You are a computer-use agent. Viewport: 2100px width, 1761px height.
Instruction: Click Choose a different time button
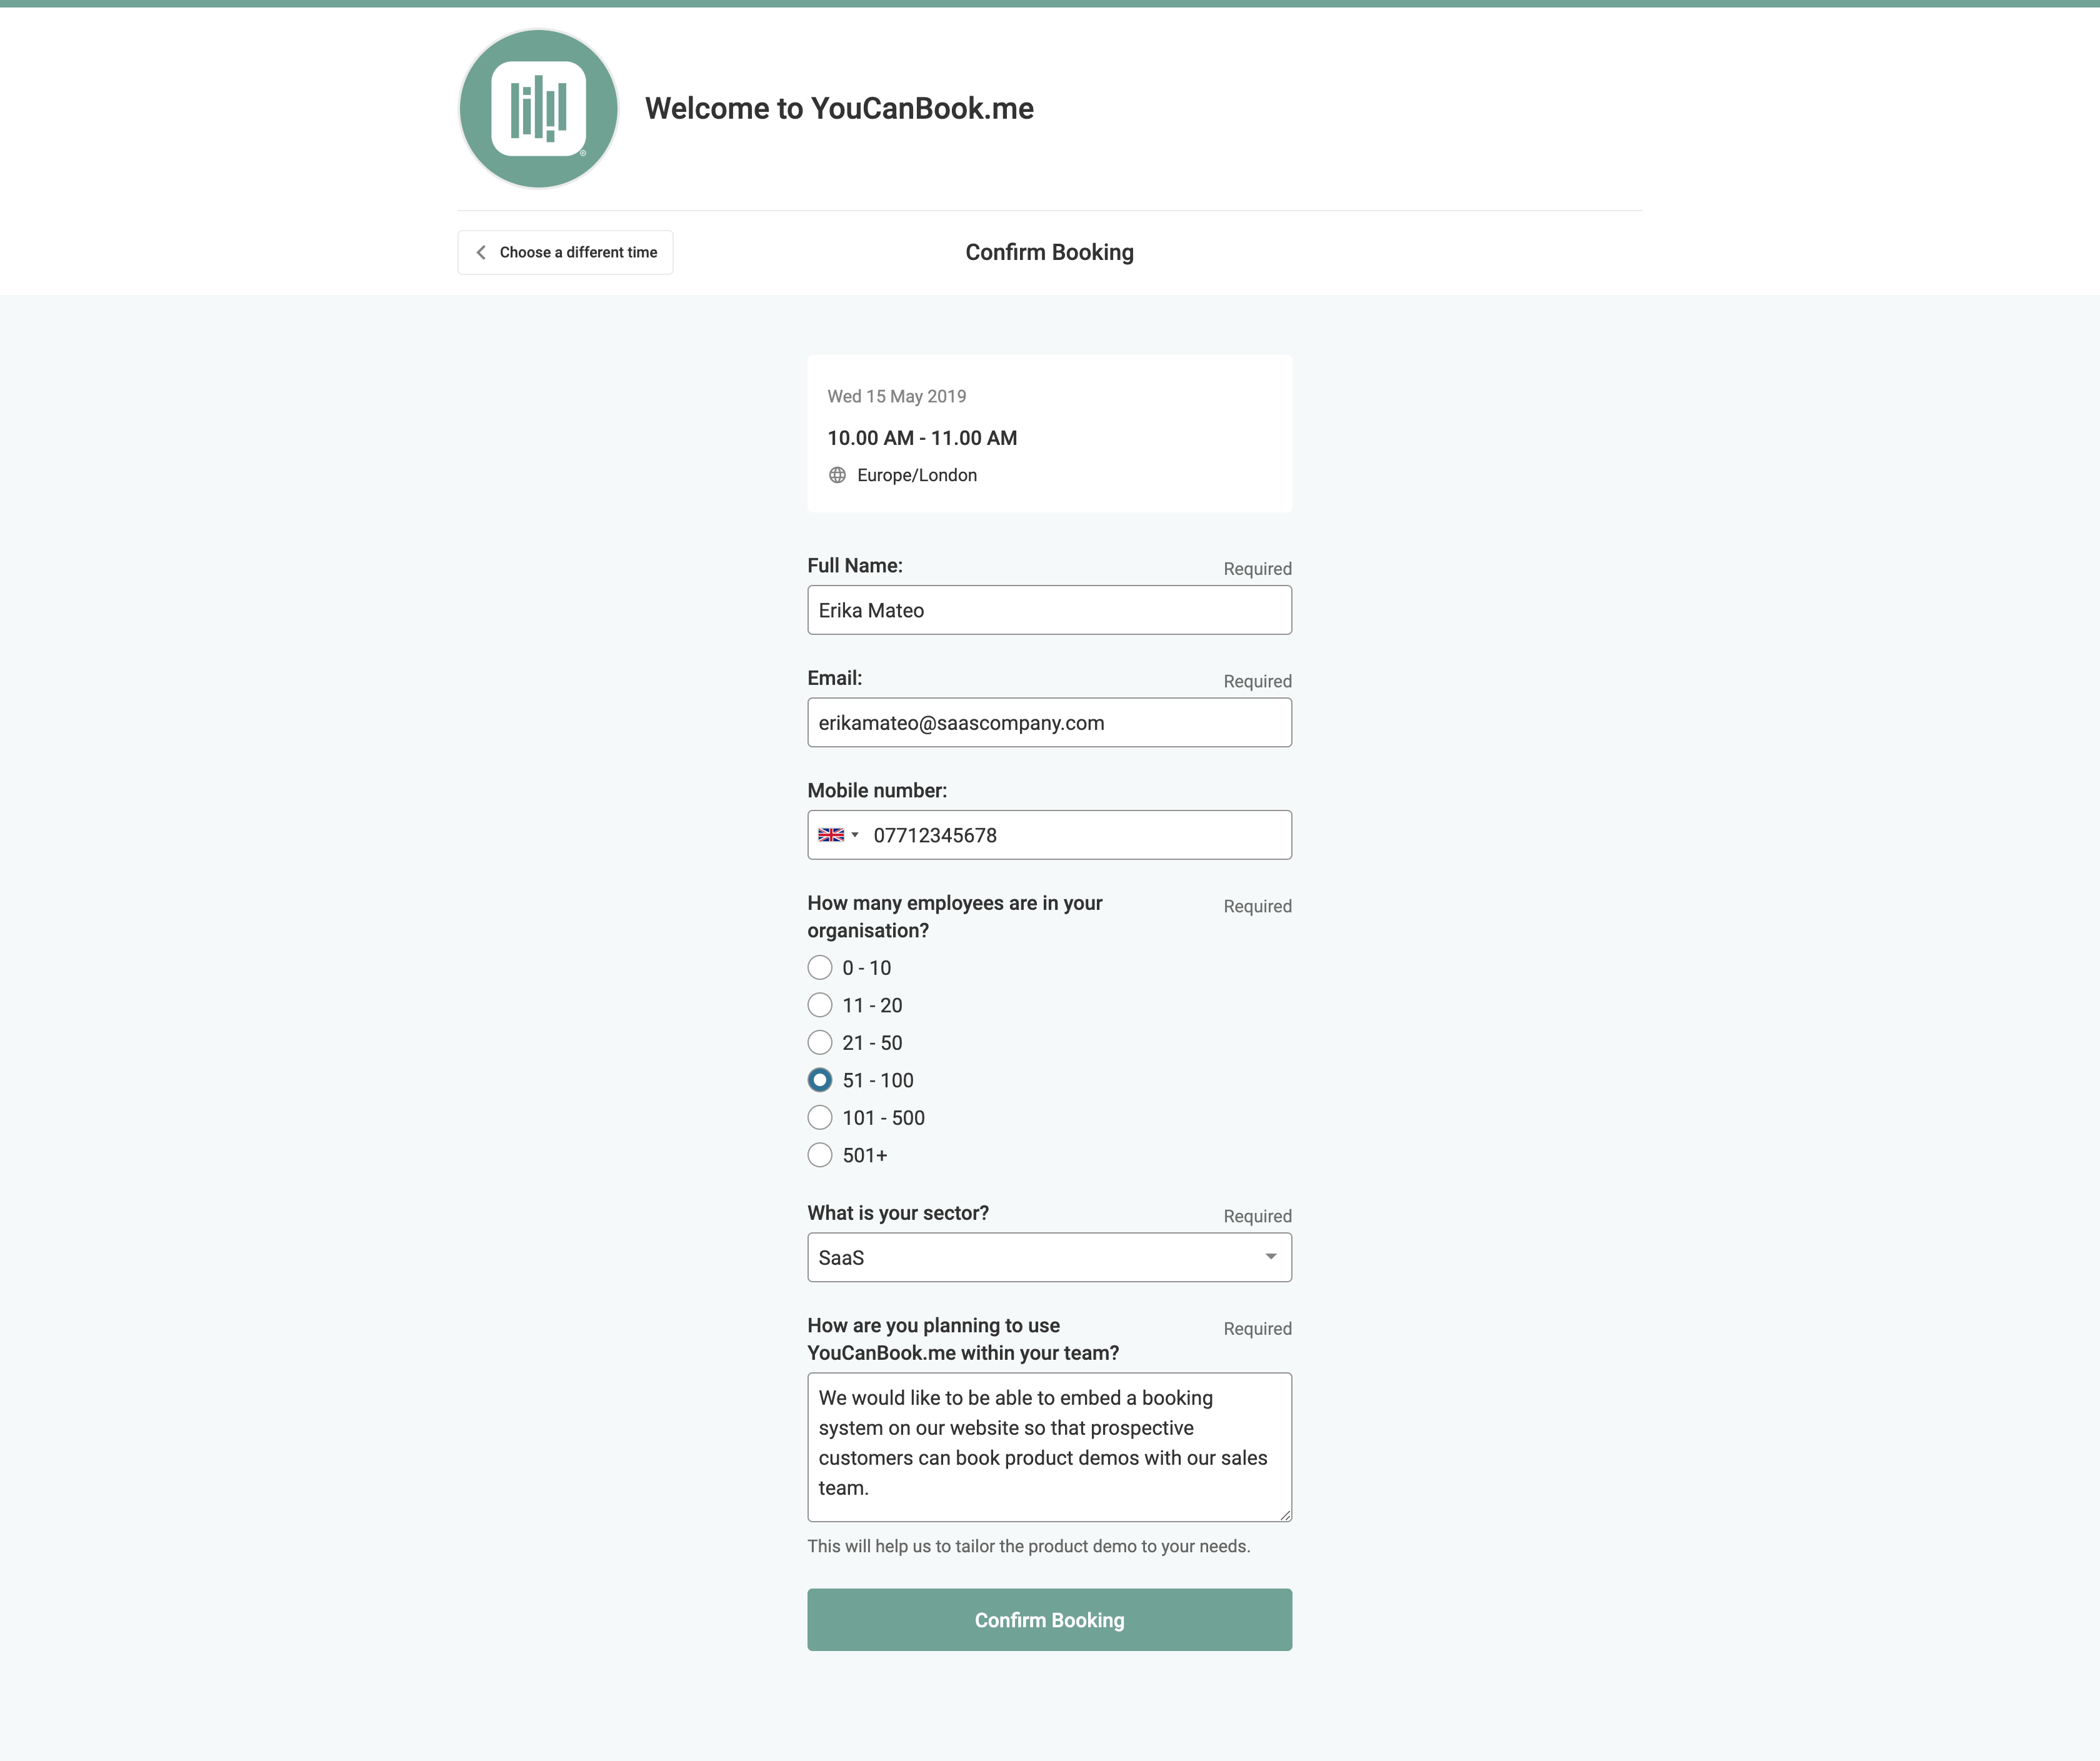tap(566, 253)
